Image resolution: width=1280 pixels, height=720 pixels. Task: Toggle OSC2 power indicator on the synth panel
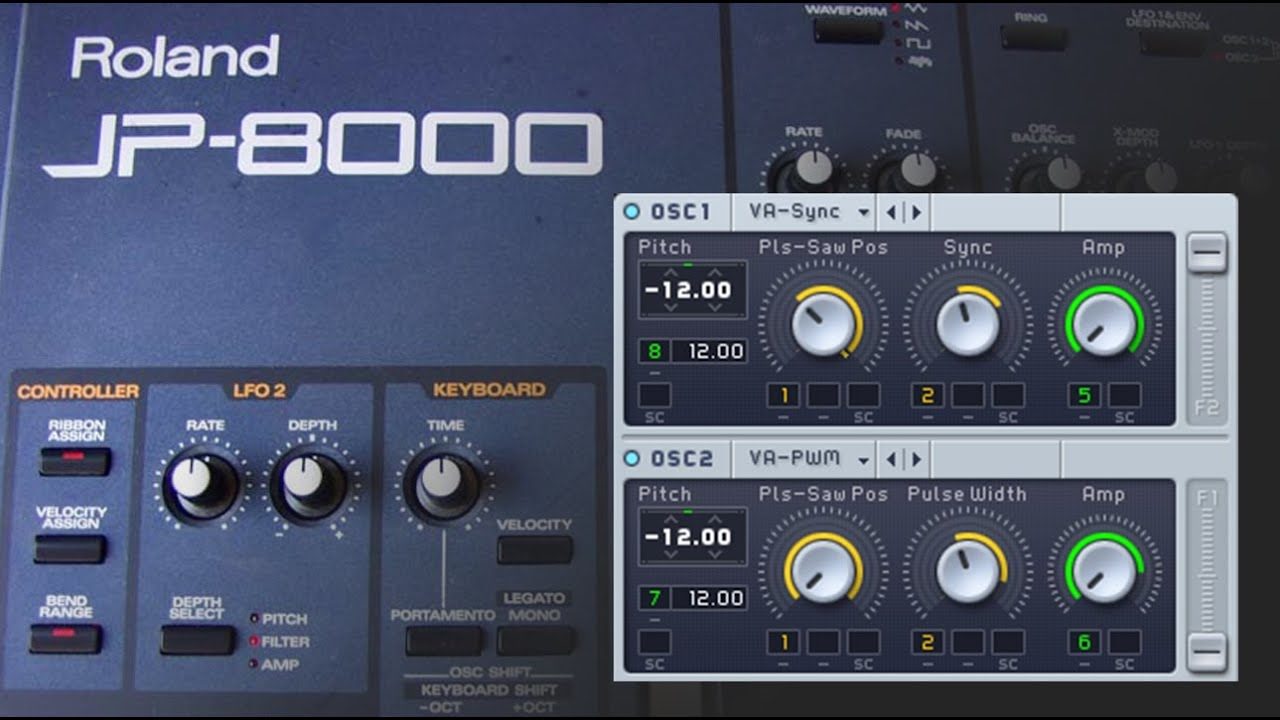(x=631, y=459)
